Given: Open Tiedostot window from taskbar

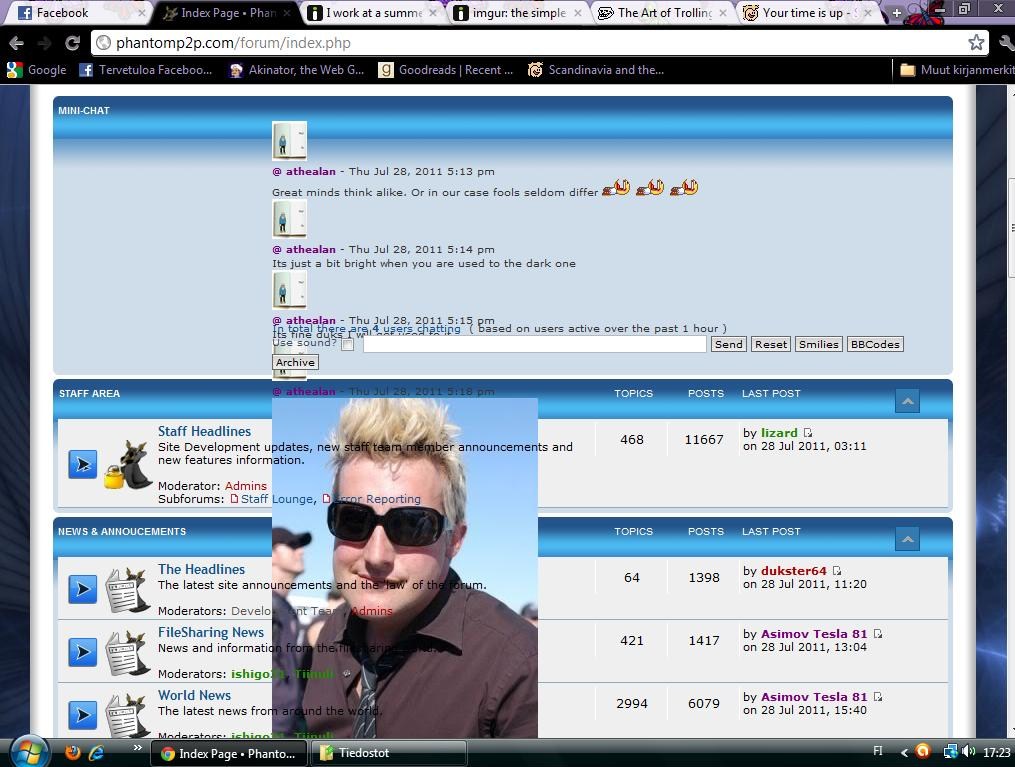Looking at the screenshot, I should 388,753.
